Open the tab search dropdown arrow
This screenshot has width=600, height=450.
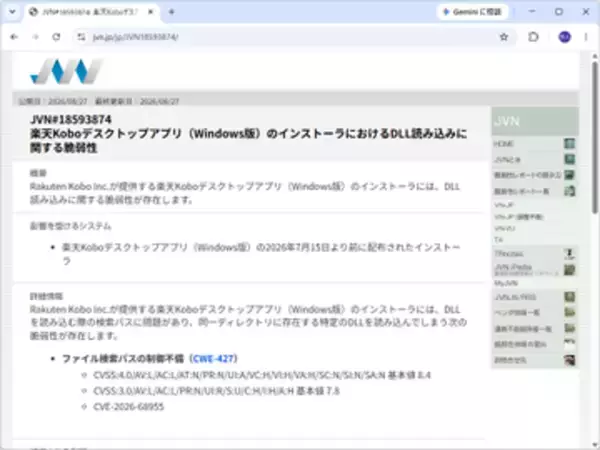click(12, 12)
